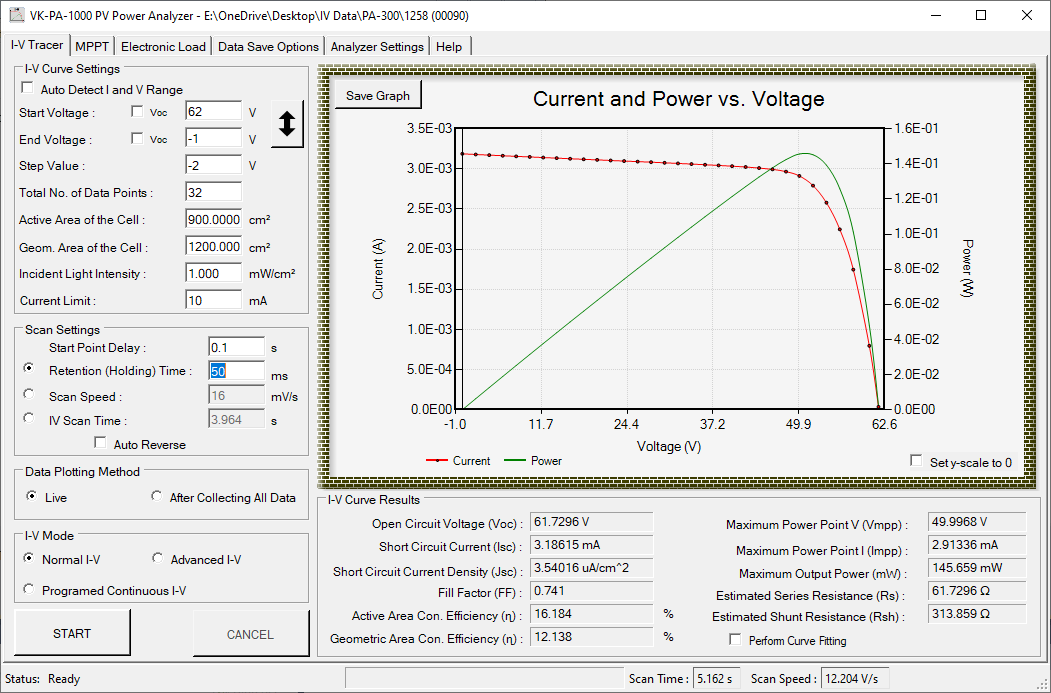Close the PV Power Analyzer window
Screen dimensions: 1051x693
click(1026, 15)
